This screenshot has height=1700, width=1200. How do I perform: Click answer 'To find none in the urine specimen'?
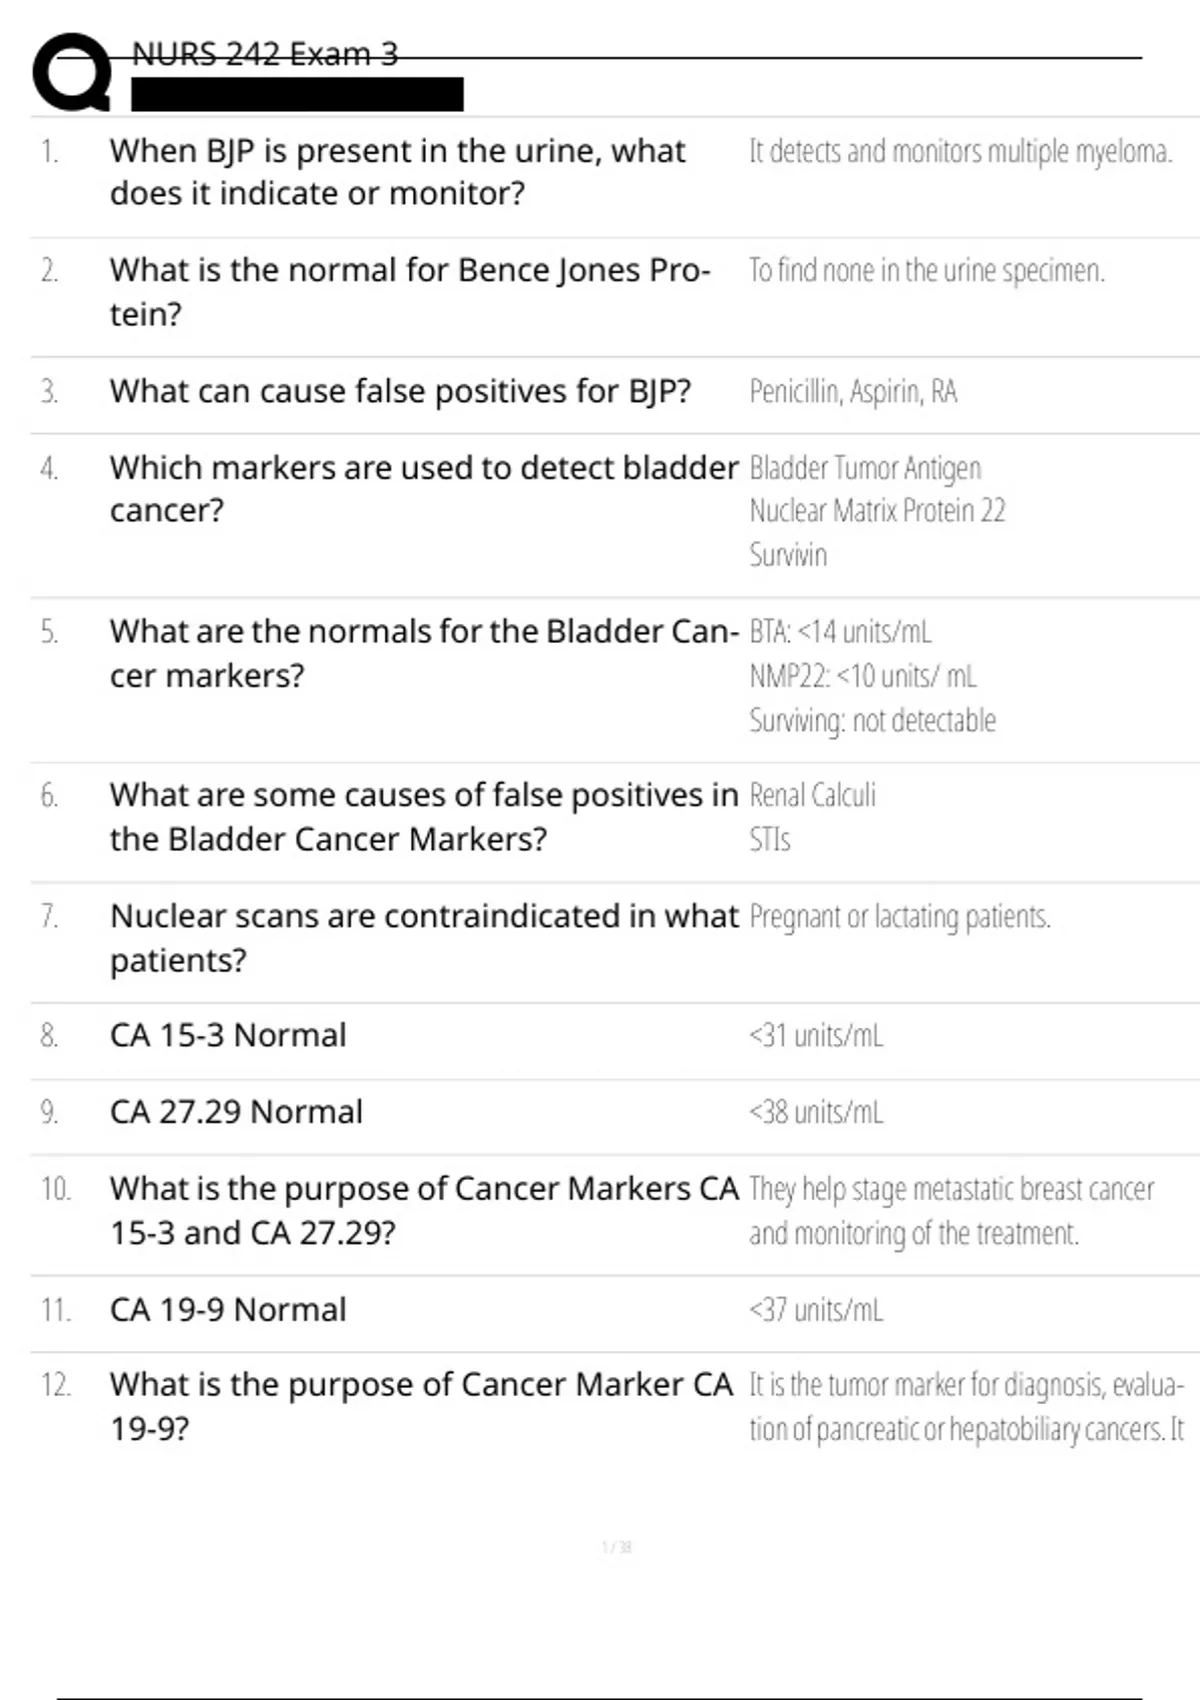[926, 271]
